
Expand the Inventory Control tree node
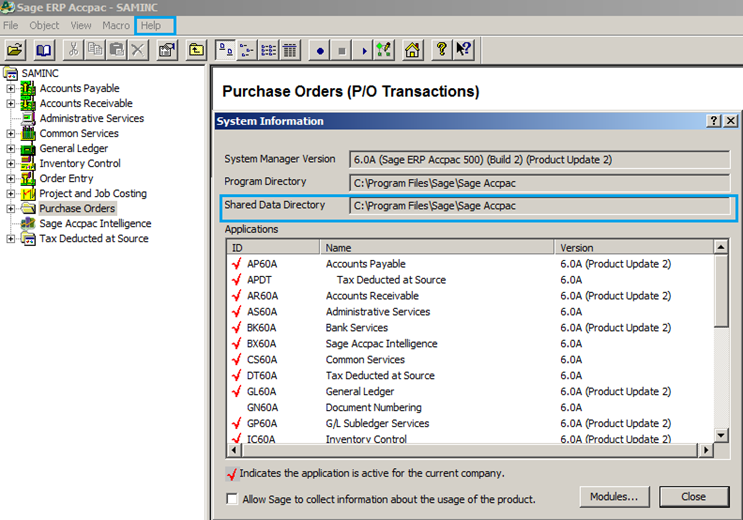coord(10,164)
